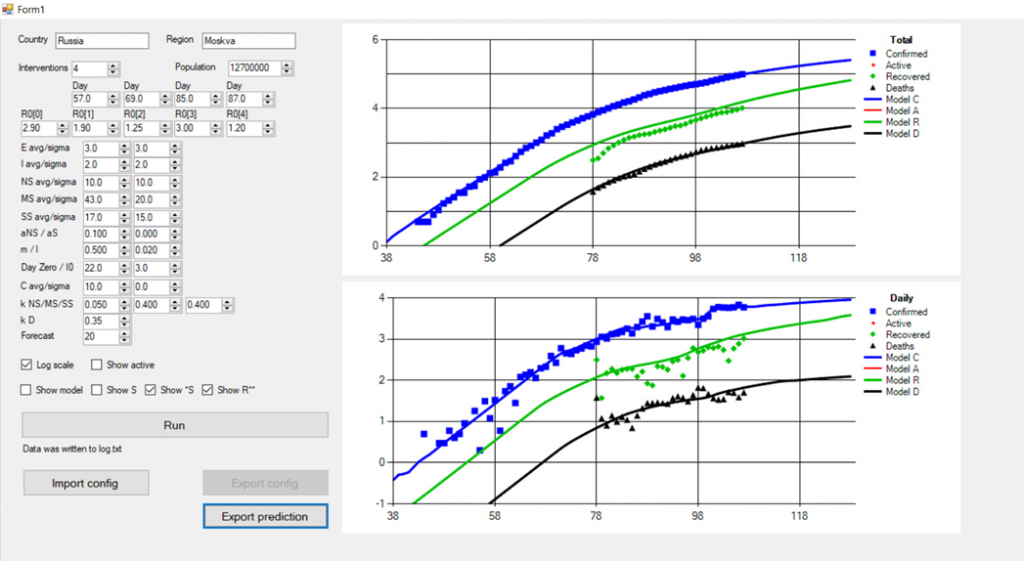The image size is (1024, 561).
Task: Adjust the Population stepper arrows
Action: click(287, 68)
